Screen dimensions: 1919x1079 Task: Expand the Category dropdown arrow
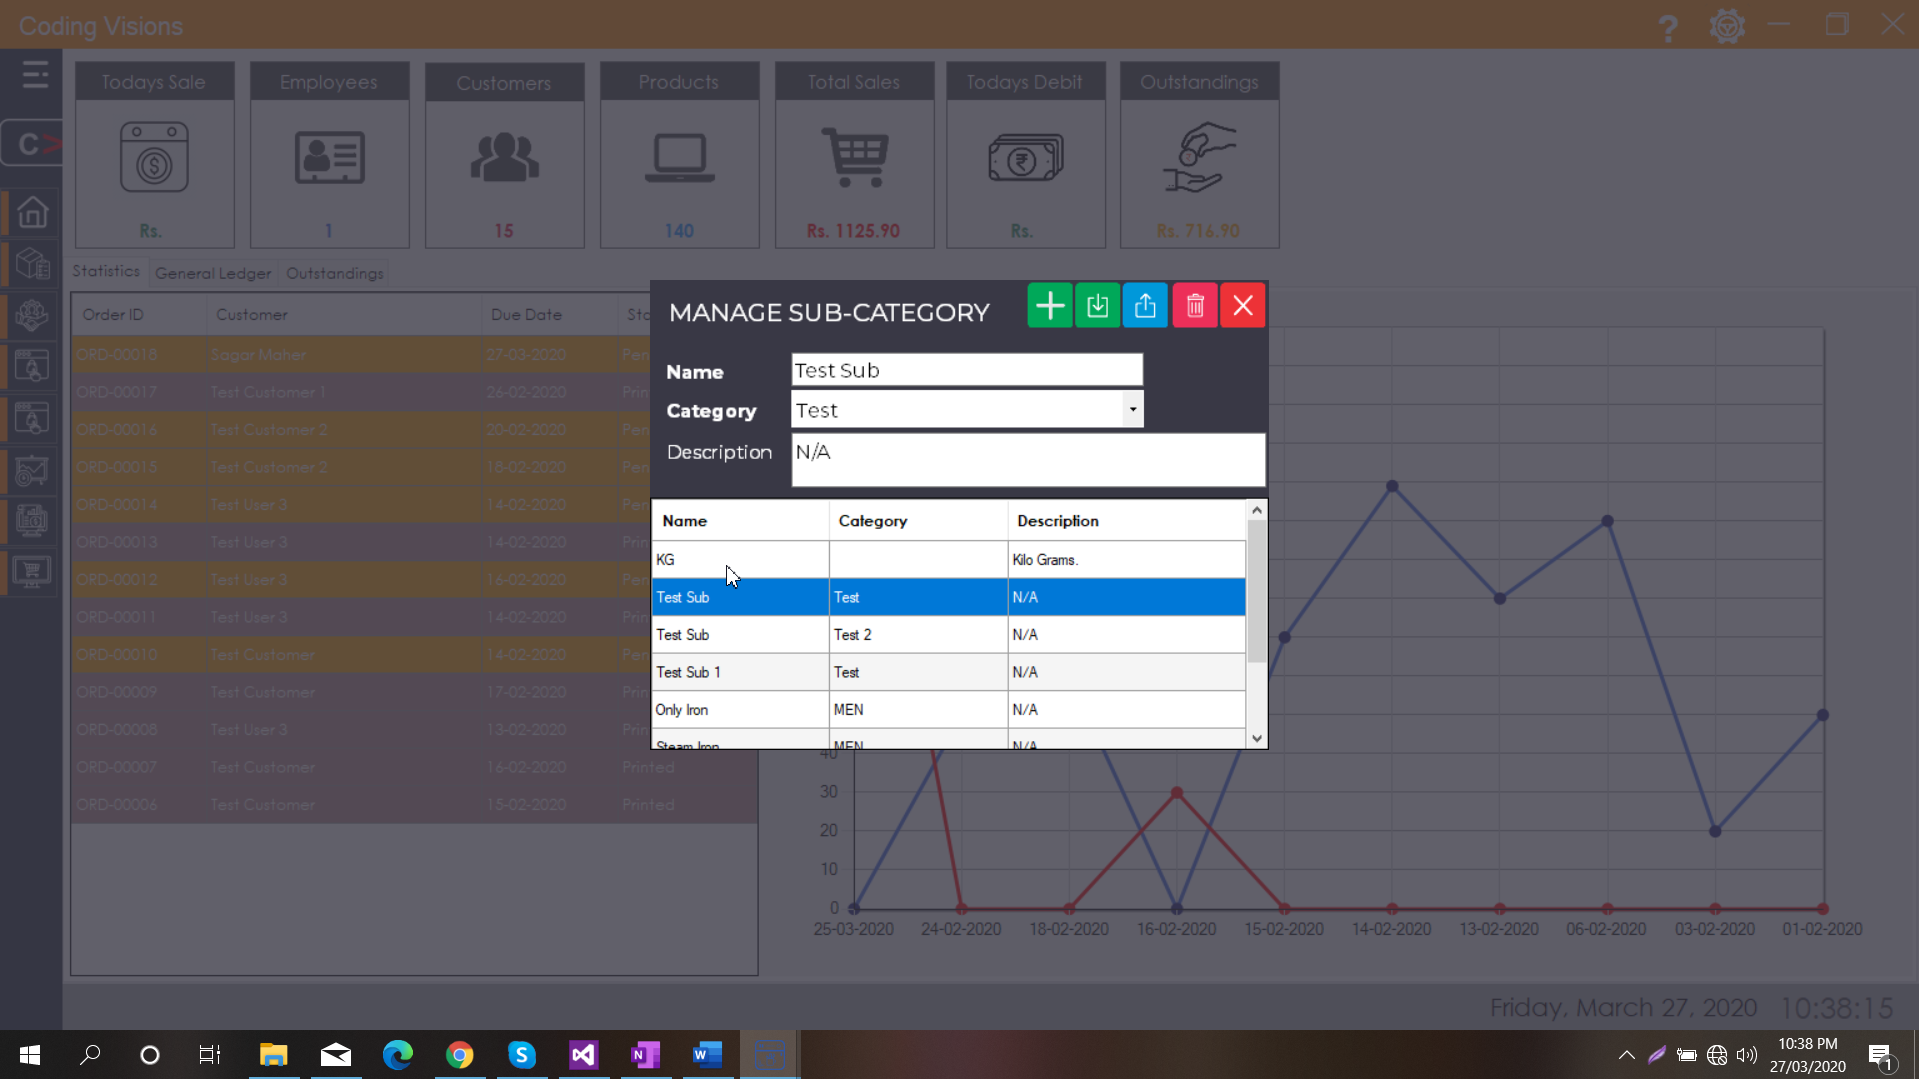coord(1132,409)
